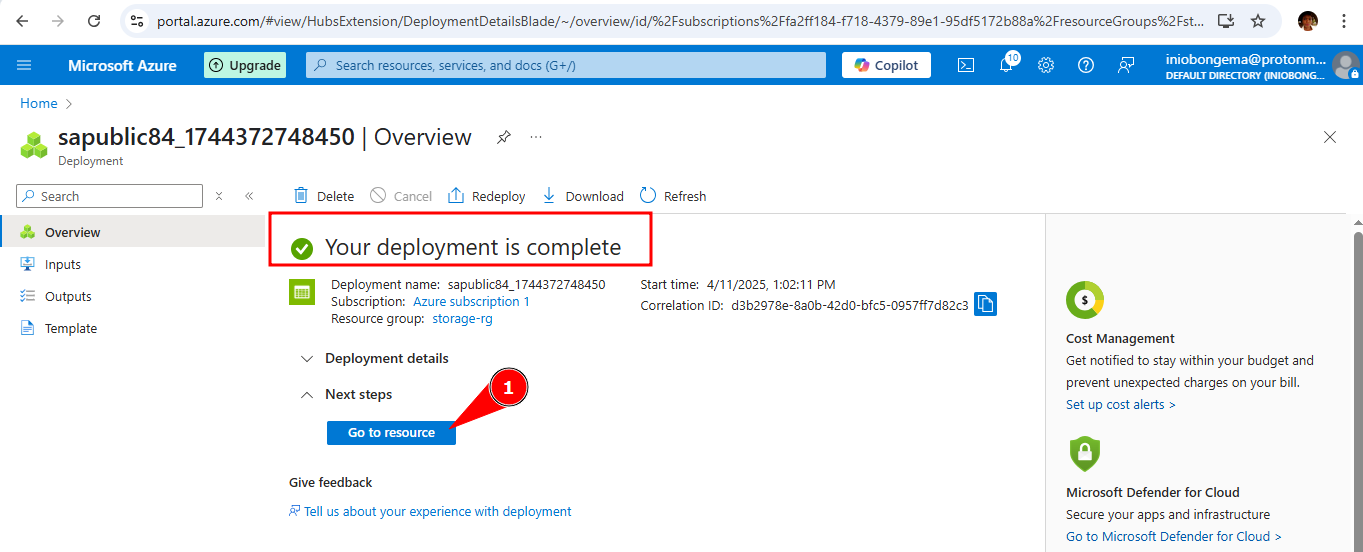Focus the global search resources field
1363x552 pixels.
[x=566, y=65]
